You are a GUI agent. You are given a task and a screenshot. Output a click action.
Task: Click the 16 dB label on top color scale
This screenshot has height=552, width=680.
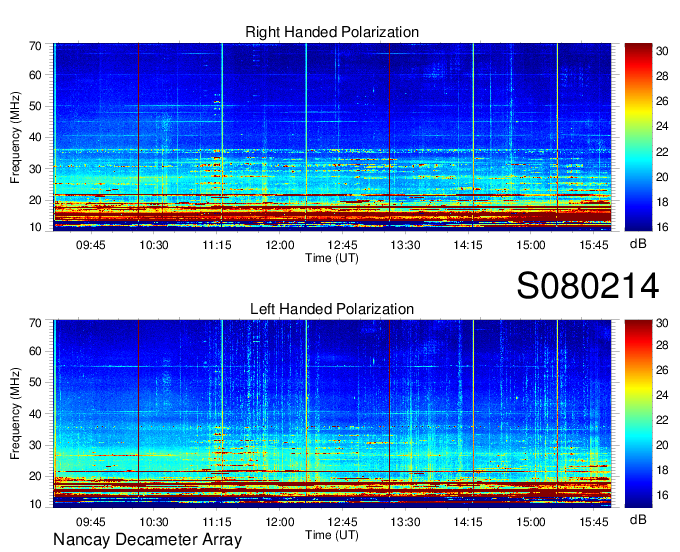click(x=662, y=227)
